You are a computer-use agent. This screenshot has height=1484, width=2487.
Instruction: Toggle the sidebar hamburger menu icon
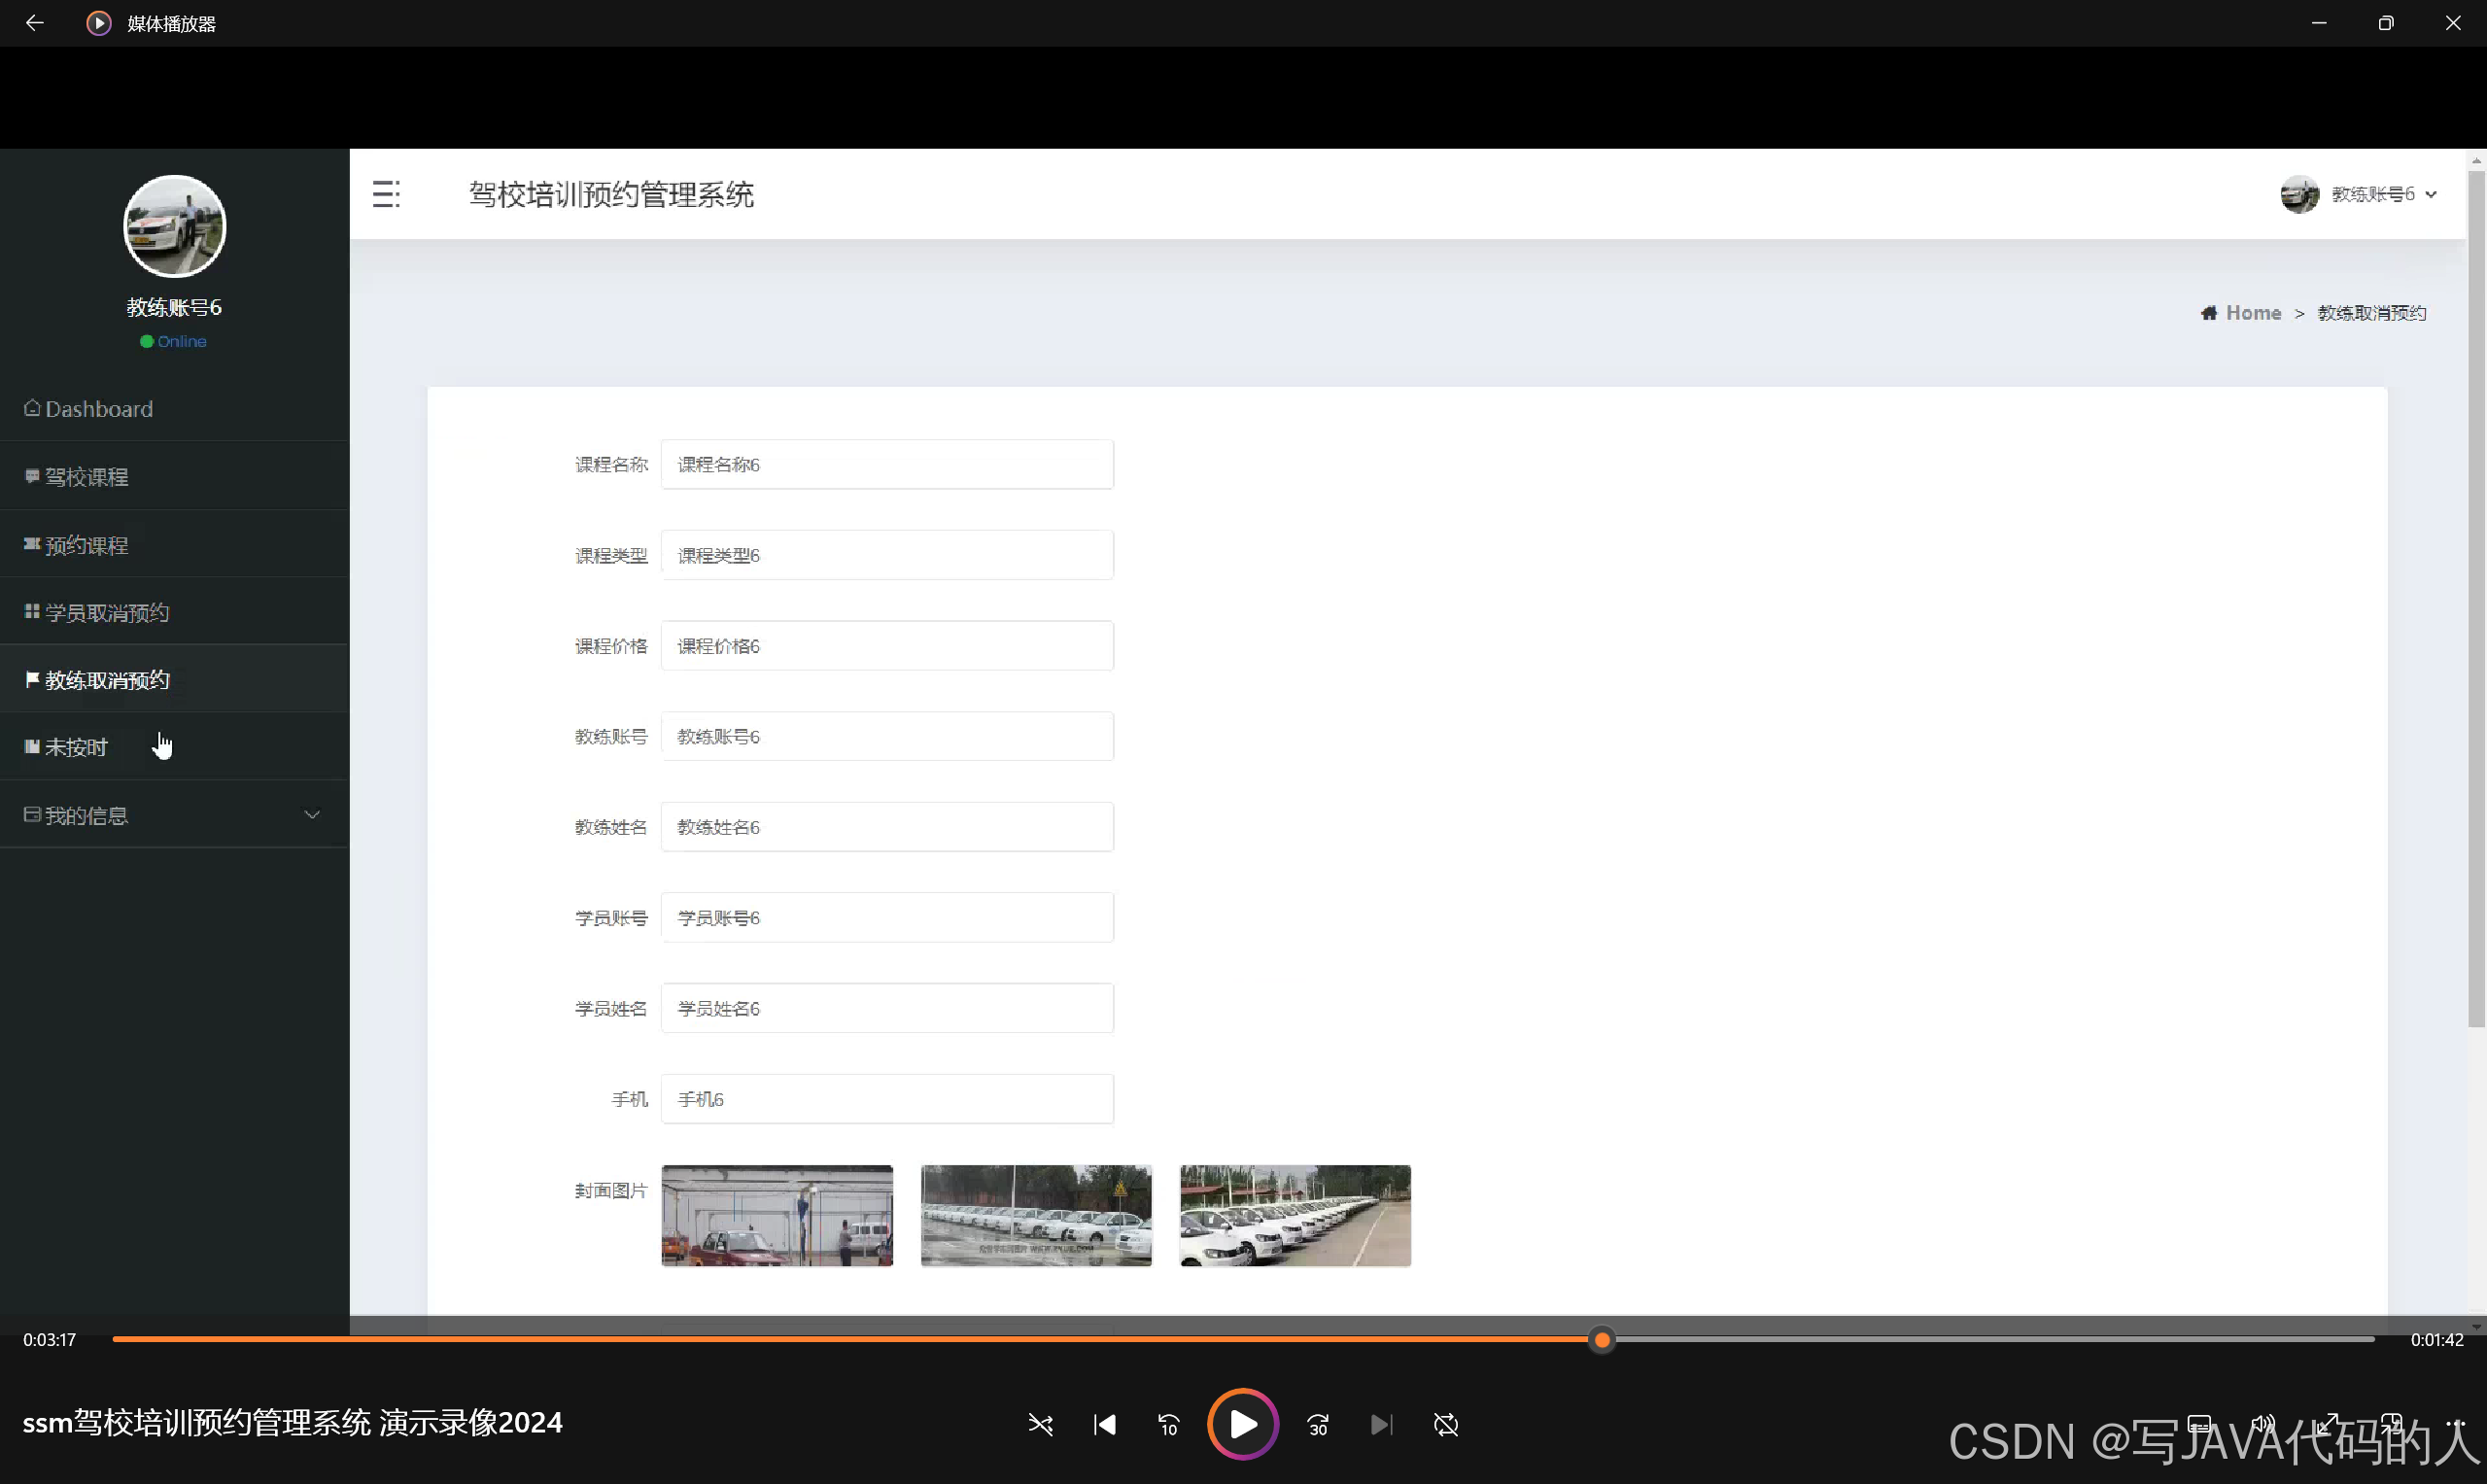[x=386, y=194]
